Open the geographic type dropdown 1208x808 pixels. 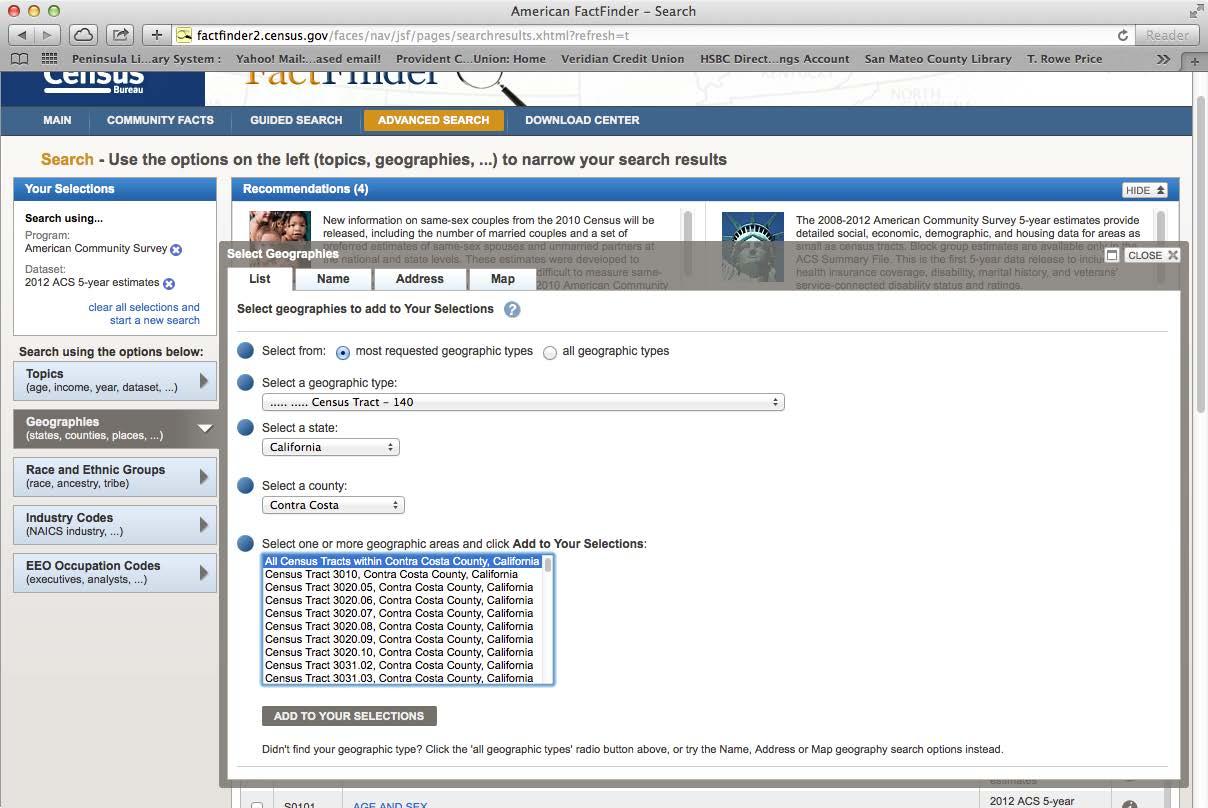(523, 402)
